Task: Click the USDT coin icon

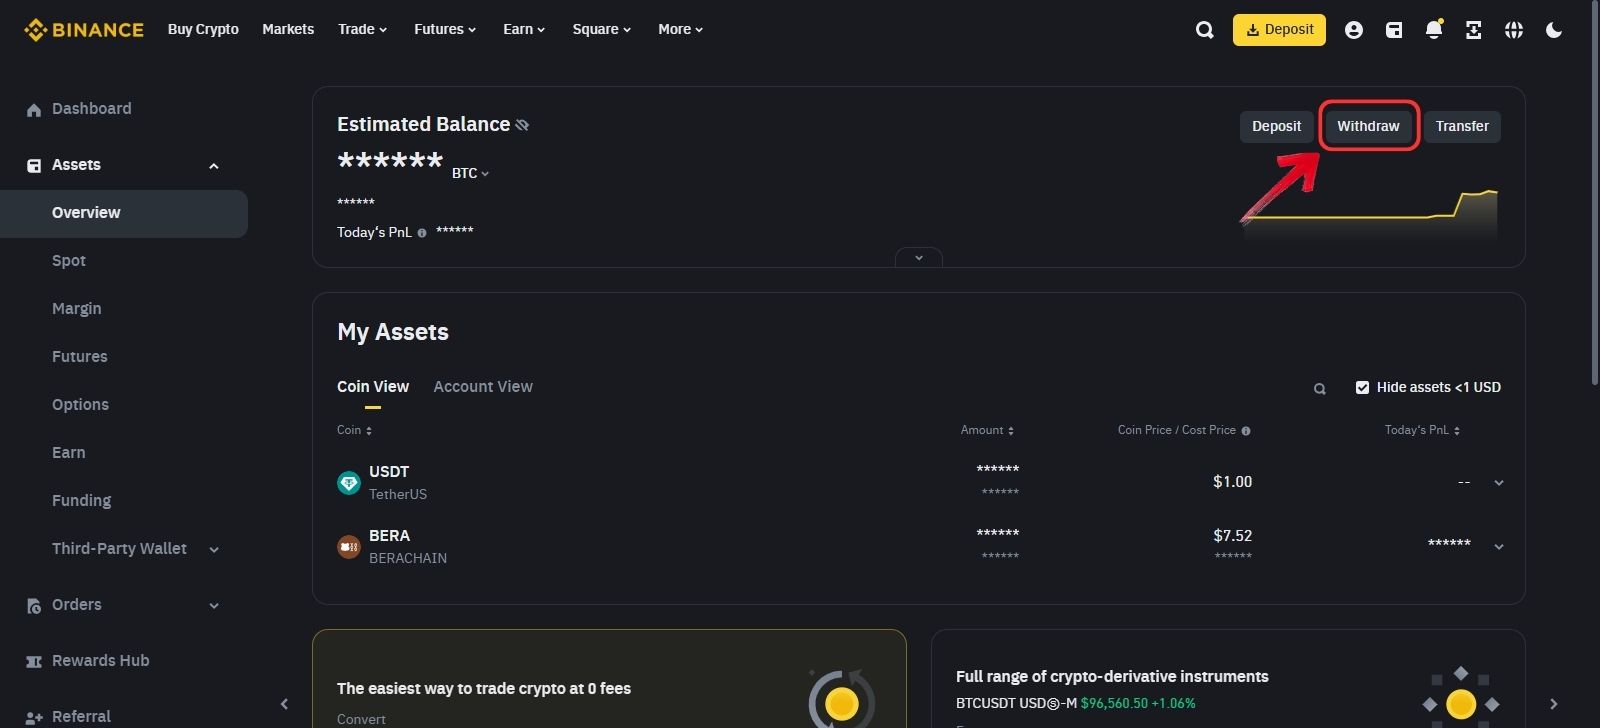Action: pos(349,483)
